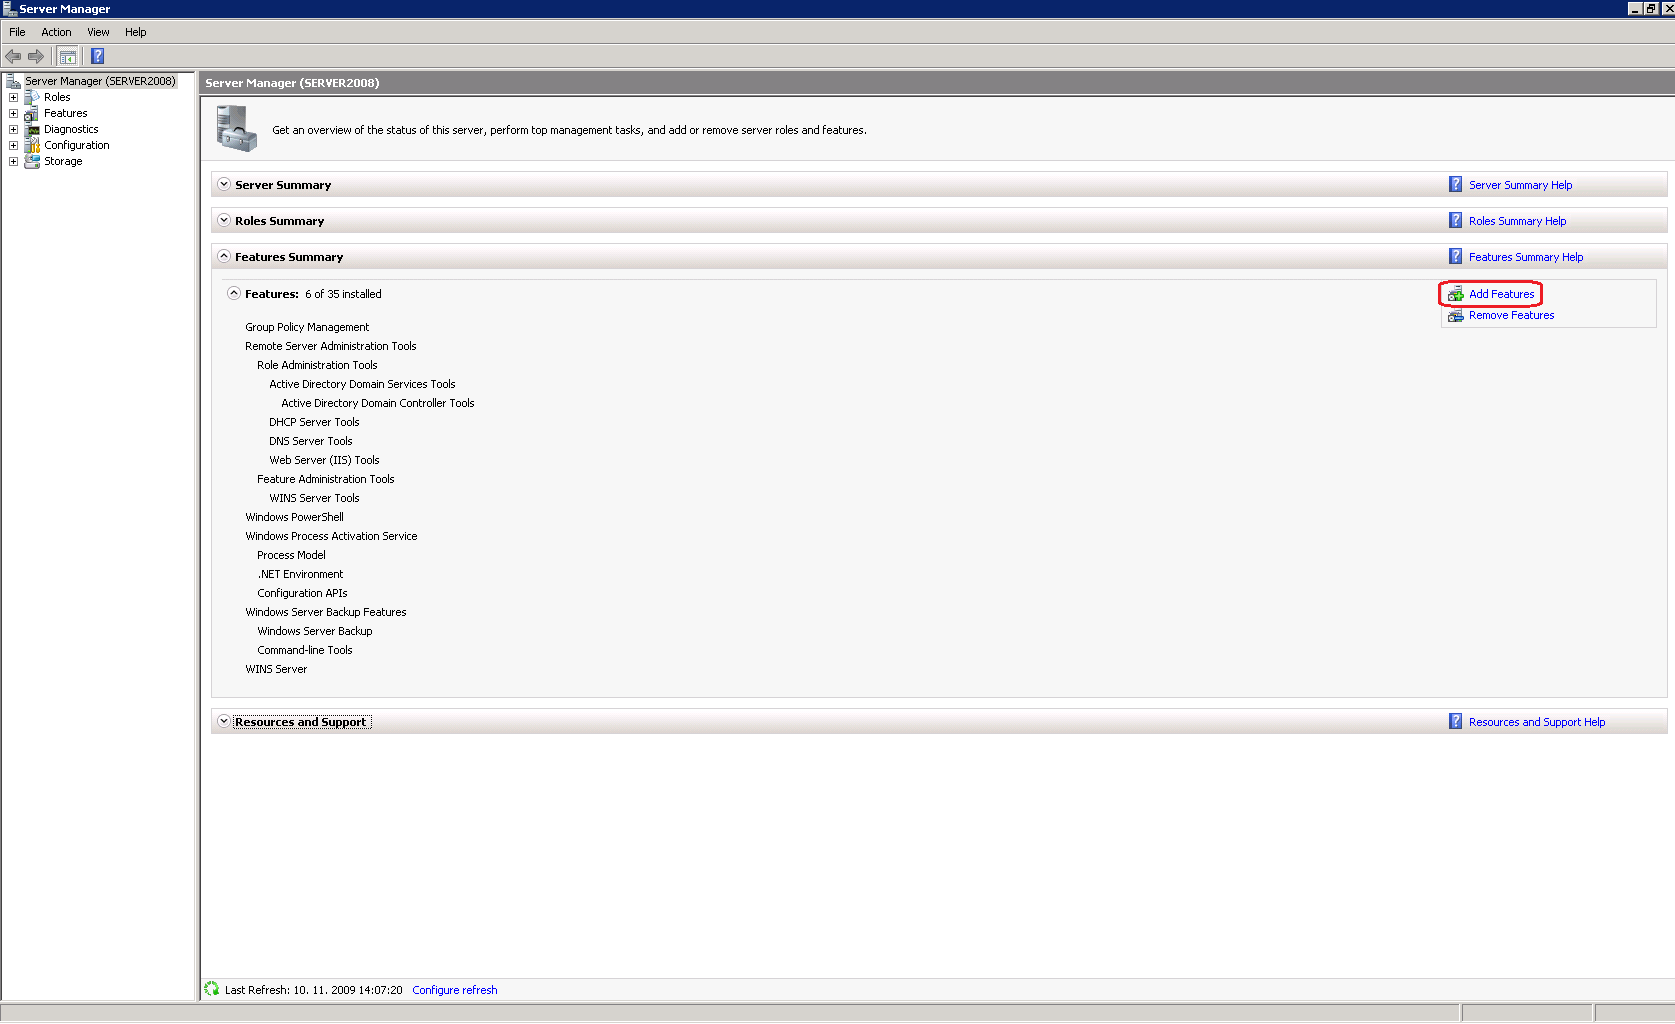Expand the Roles Summary section

[224, 220]
